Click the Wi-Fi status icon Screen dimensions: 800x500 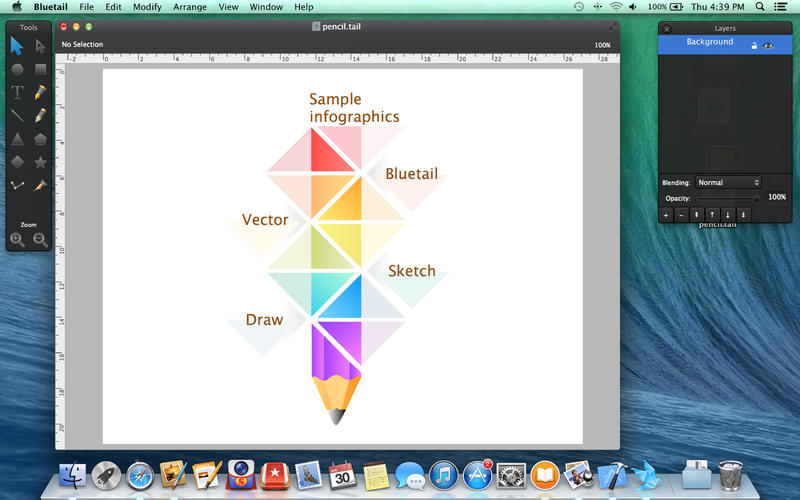click(x=616, y=7)
